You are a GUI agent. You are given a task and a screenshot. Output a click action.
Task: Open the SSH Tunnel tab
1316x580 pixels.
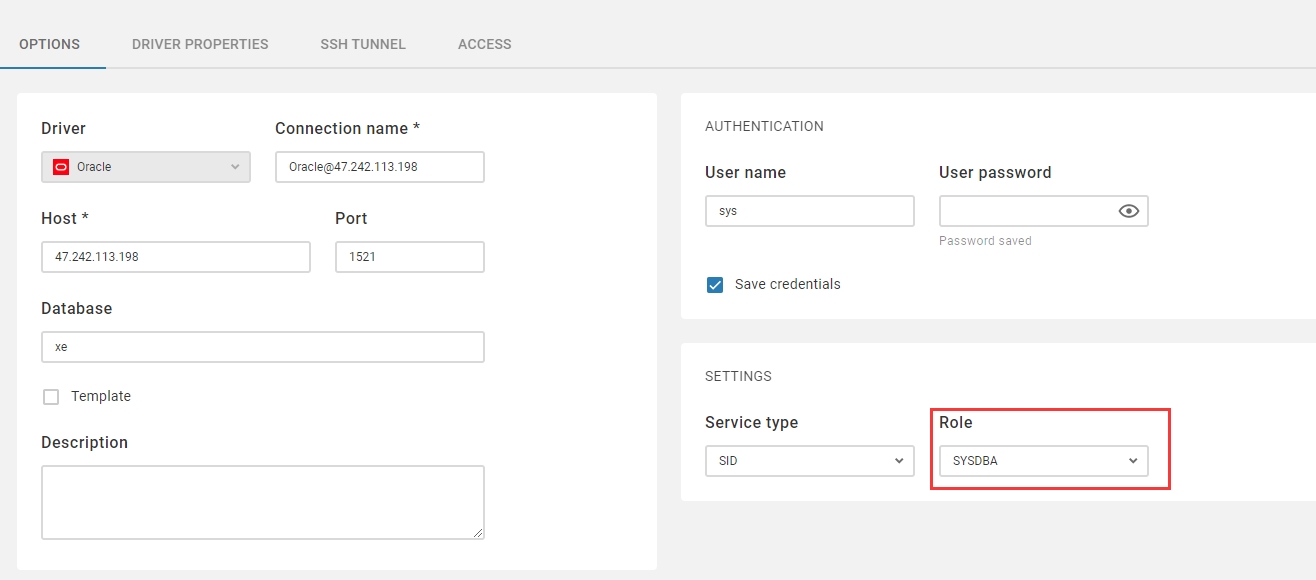pos(363,44)
